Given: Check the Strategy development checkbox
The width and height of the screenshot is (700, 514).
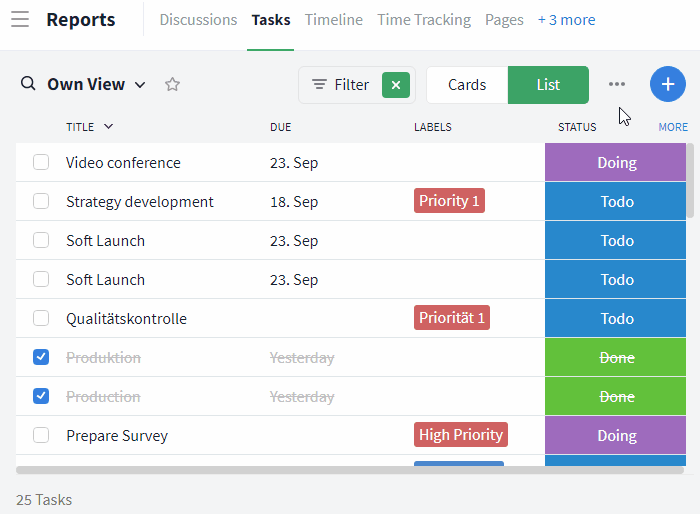Looking at the screenshot, I should click(x=41, y=201).
